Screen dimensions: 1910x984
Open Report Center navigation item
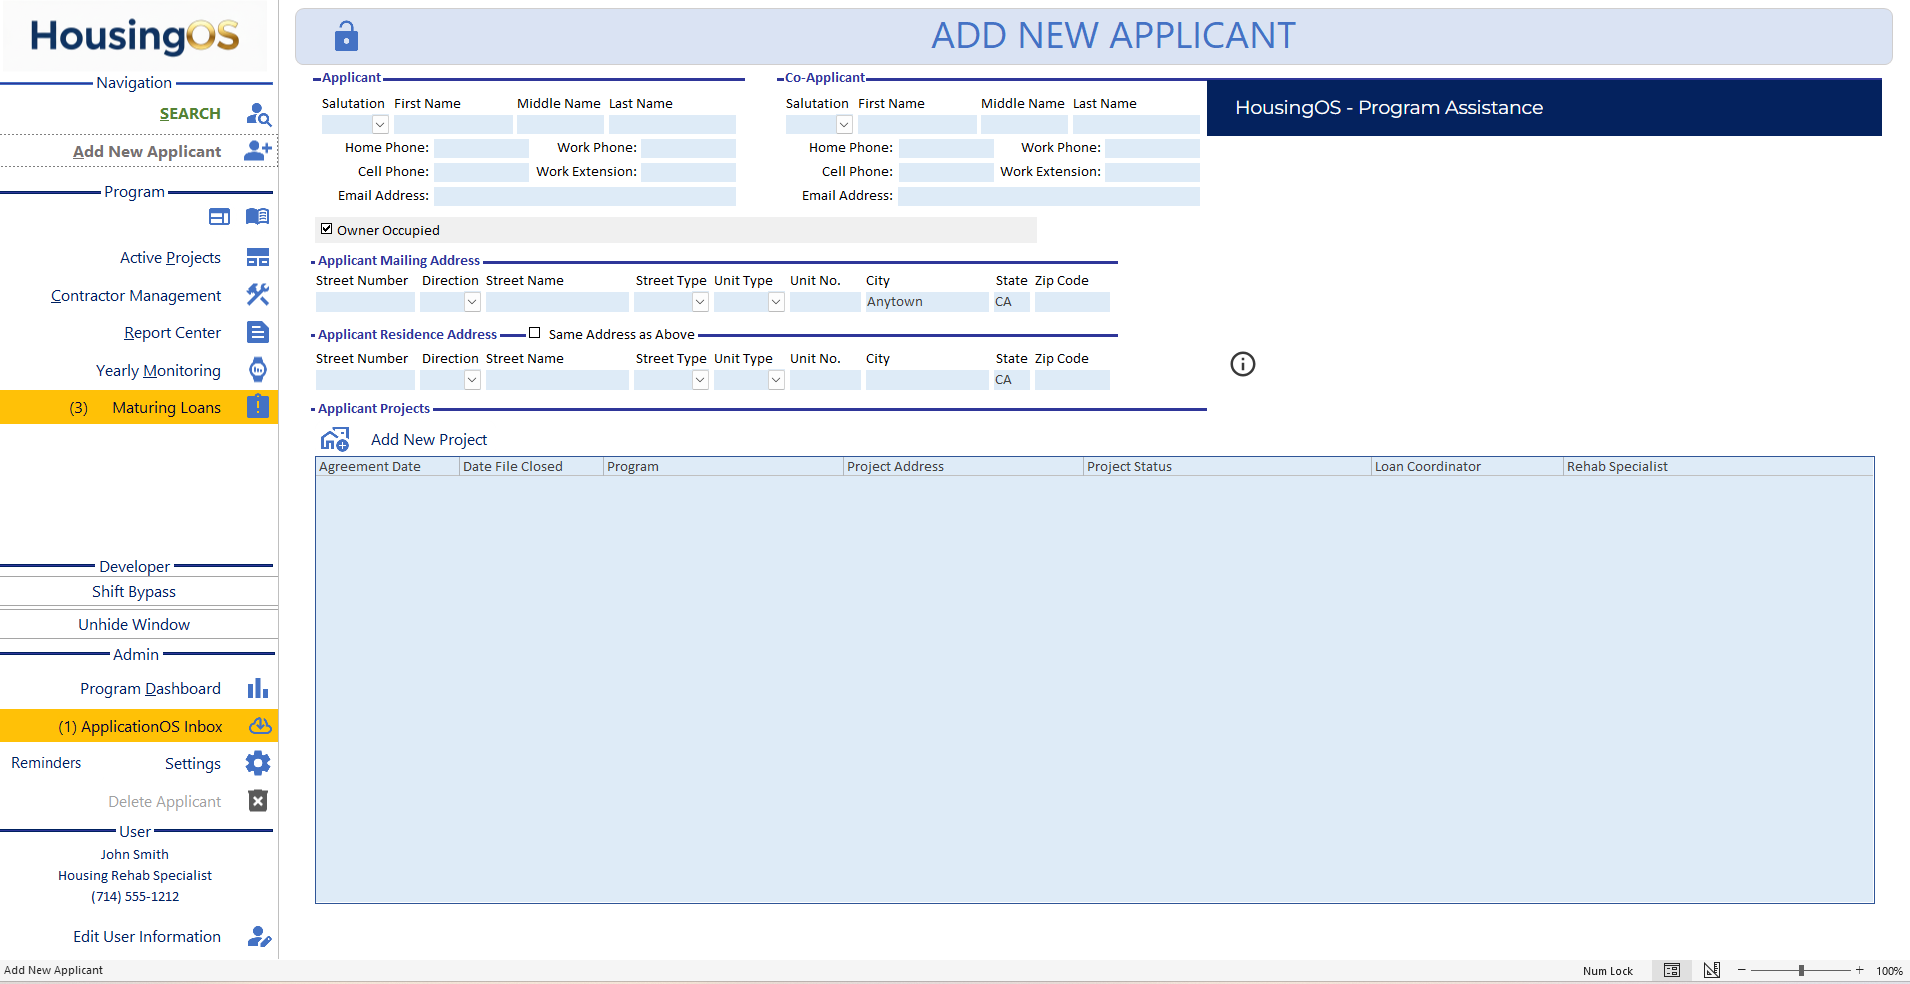(x=172, y=333)
